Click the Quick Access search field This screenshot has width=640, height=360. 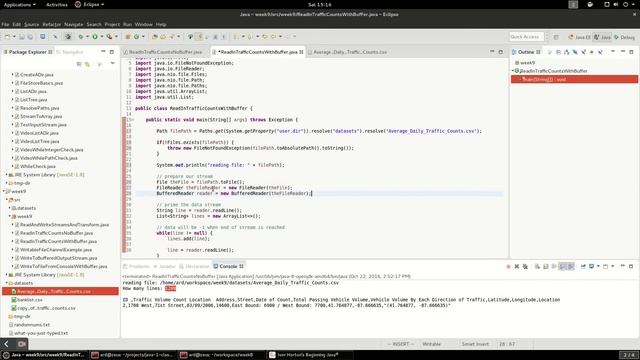527,37
